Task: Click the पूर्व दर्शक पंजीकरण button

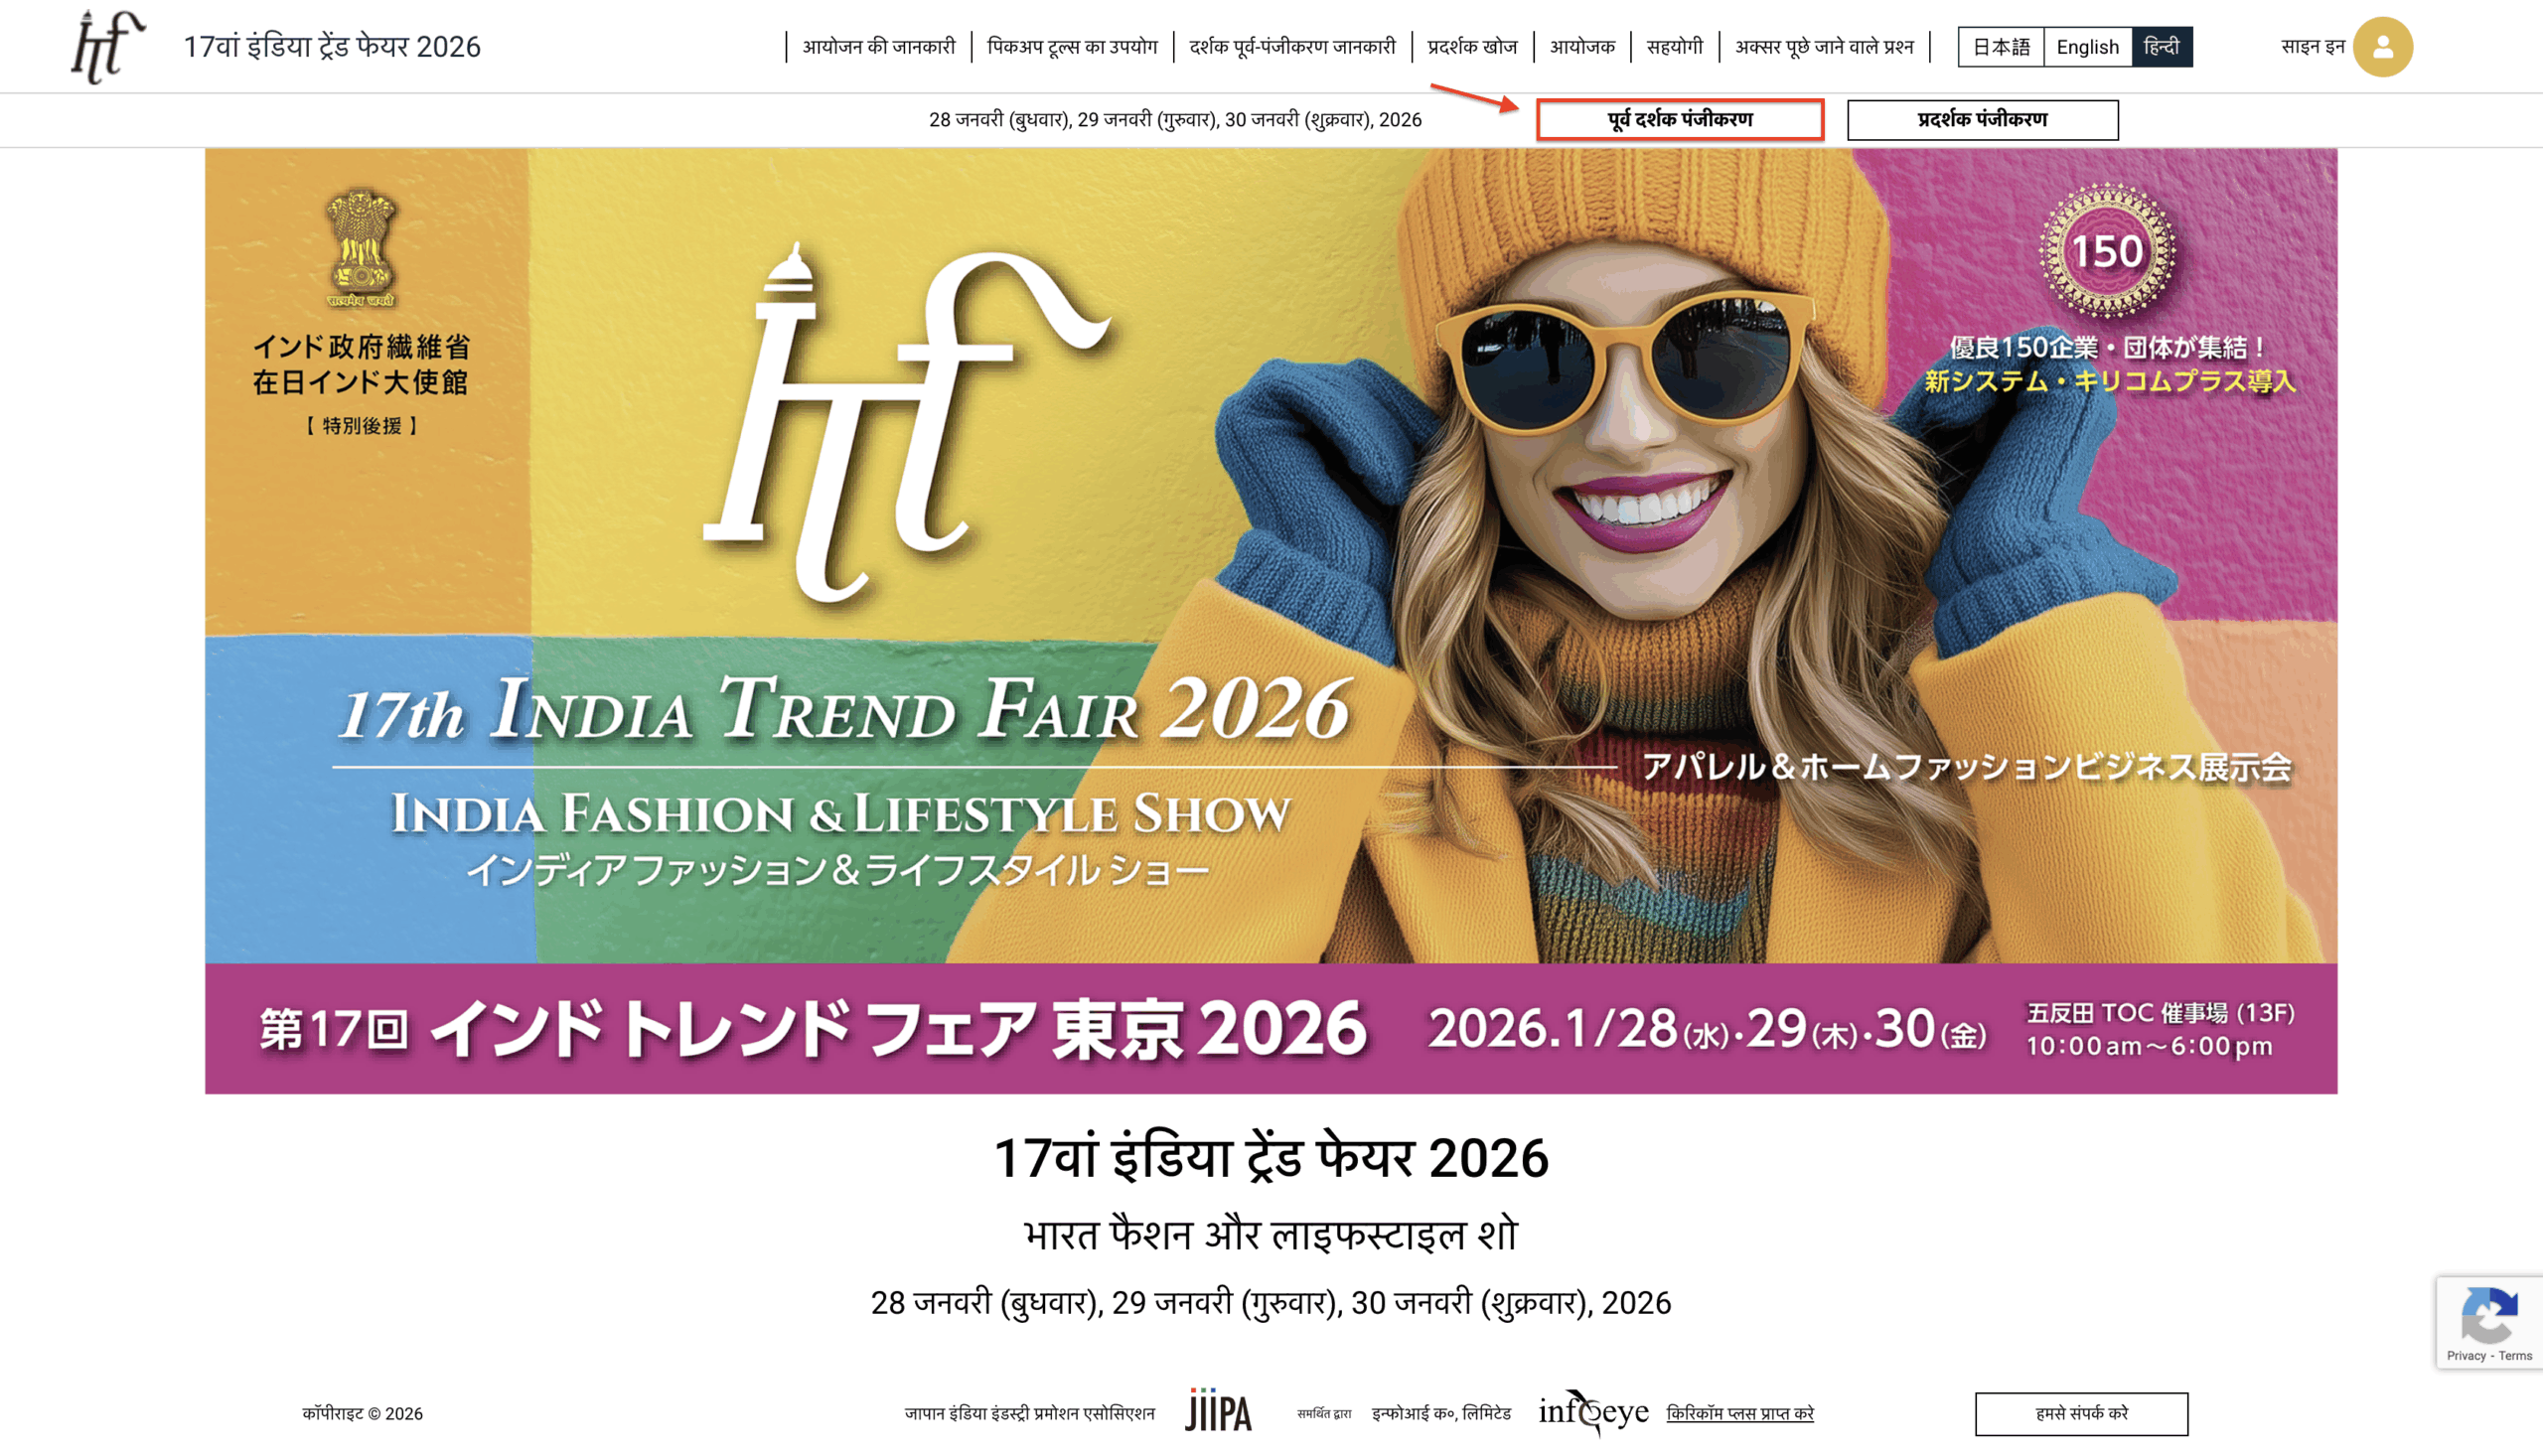Action: click(1680, 120)
